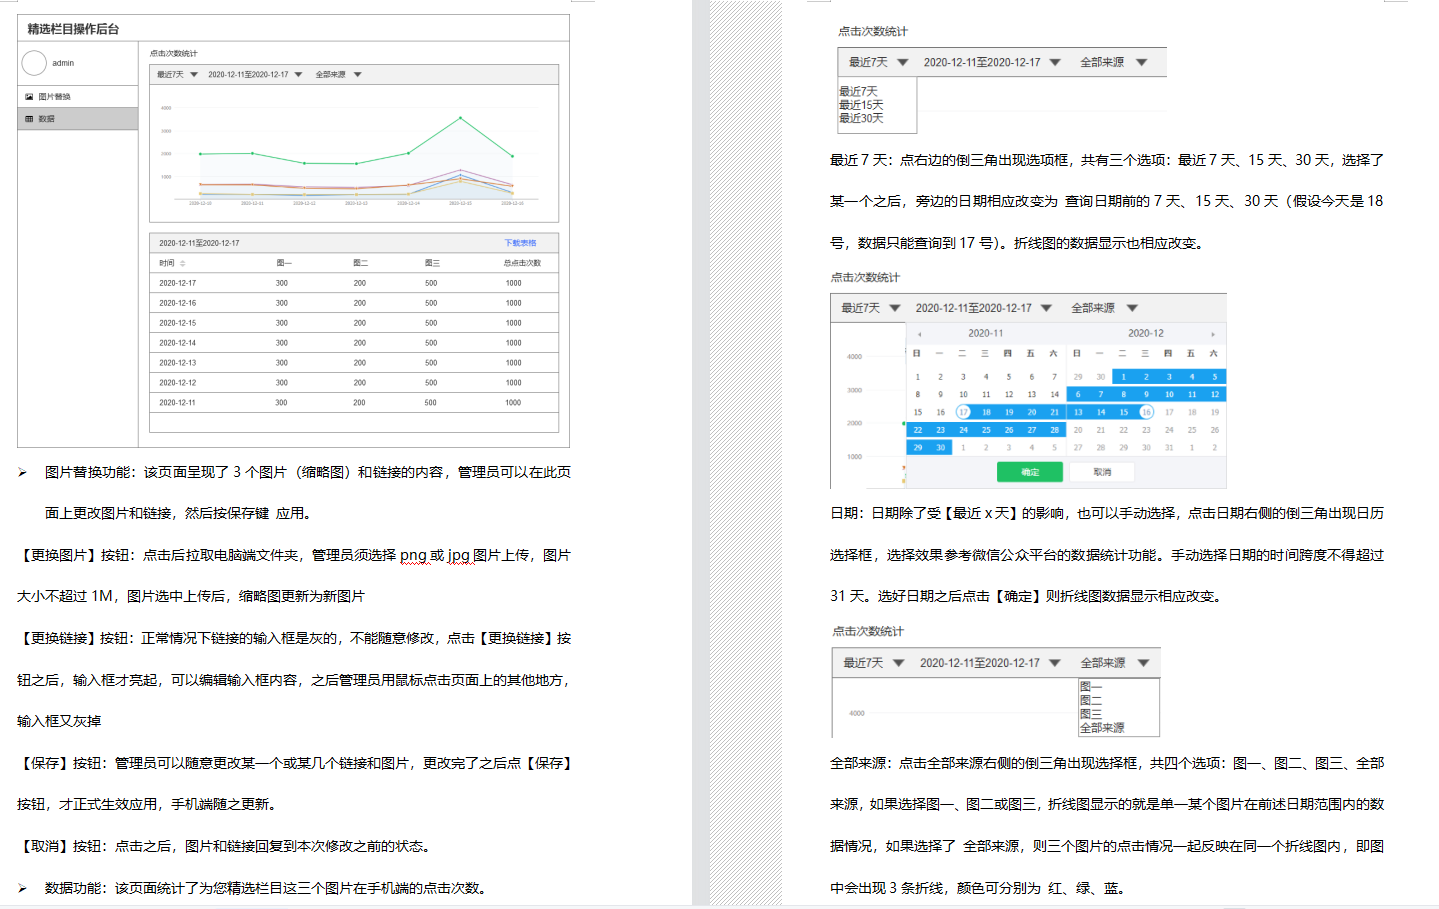Click the 取消 button in the calendar
The height and width of the screenshot is (909, 1439).
pos(1102,472)
